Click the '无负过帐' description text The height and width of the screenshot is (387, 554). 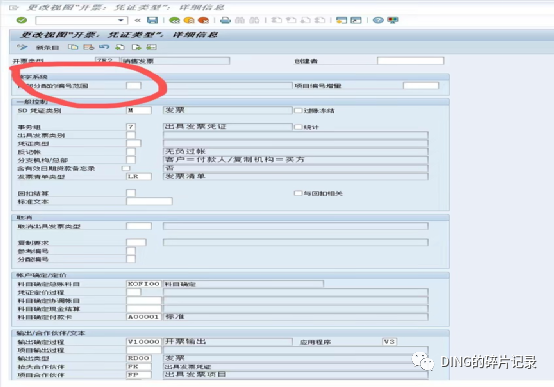coord(185,152)
